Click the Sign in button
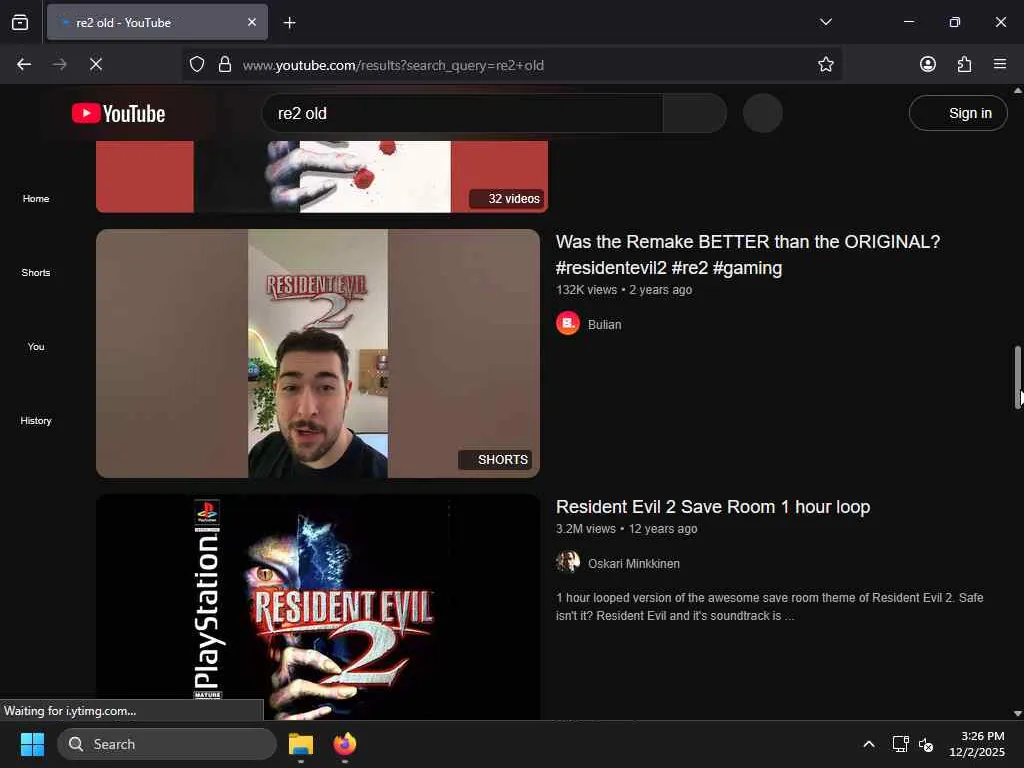Screen dimensions: 1024x768 tap(958, 114)
